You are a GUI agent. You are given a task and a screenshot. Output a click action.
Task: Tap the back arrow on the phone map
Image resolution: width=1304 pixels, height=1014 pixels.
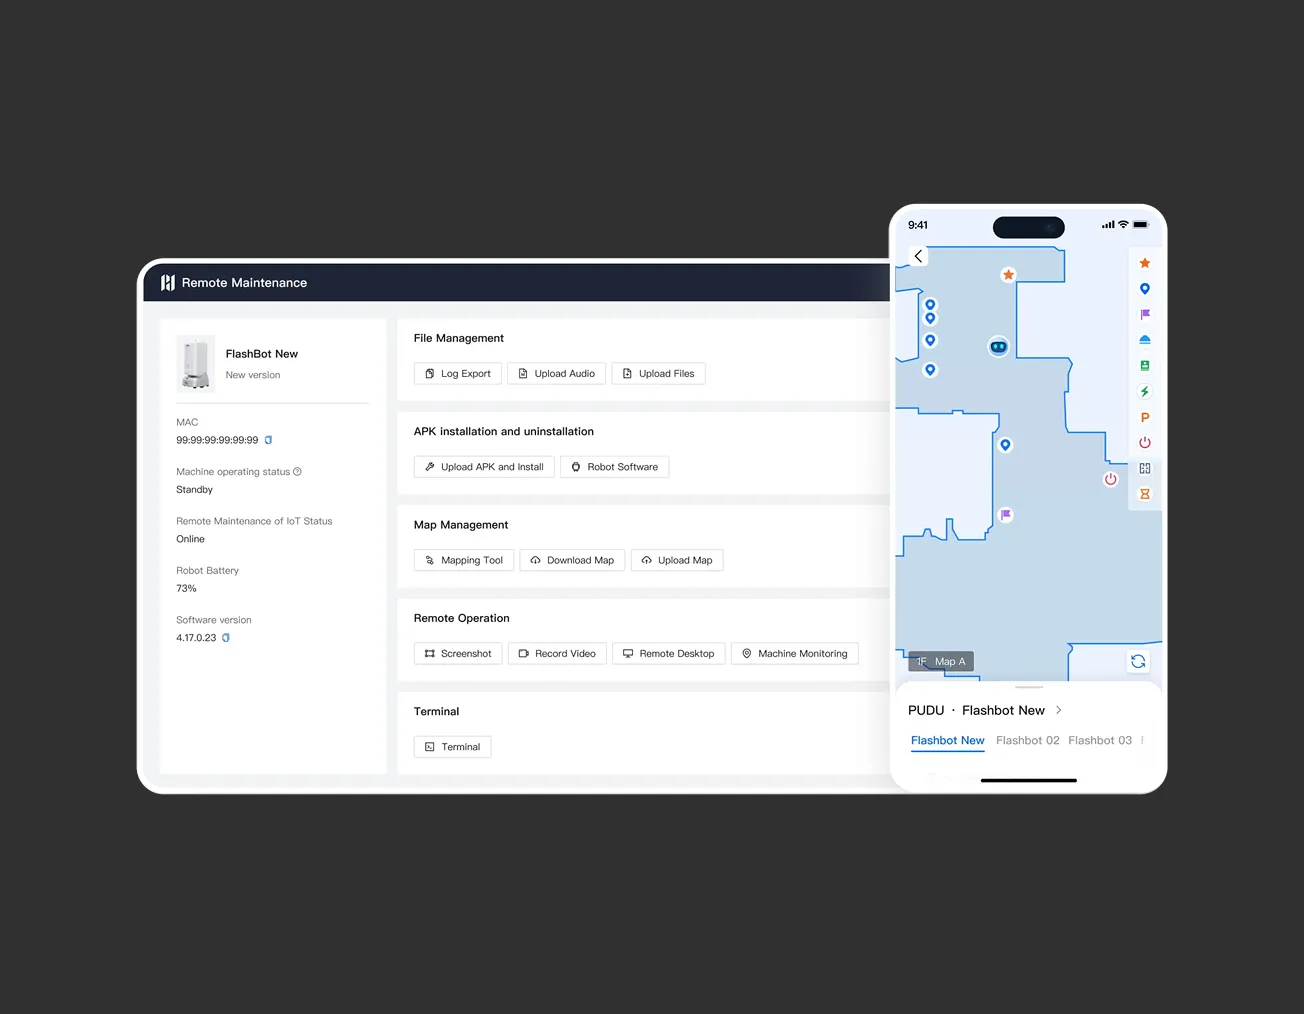point(918,256)
